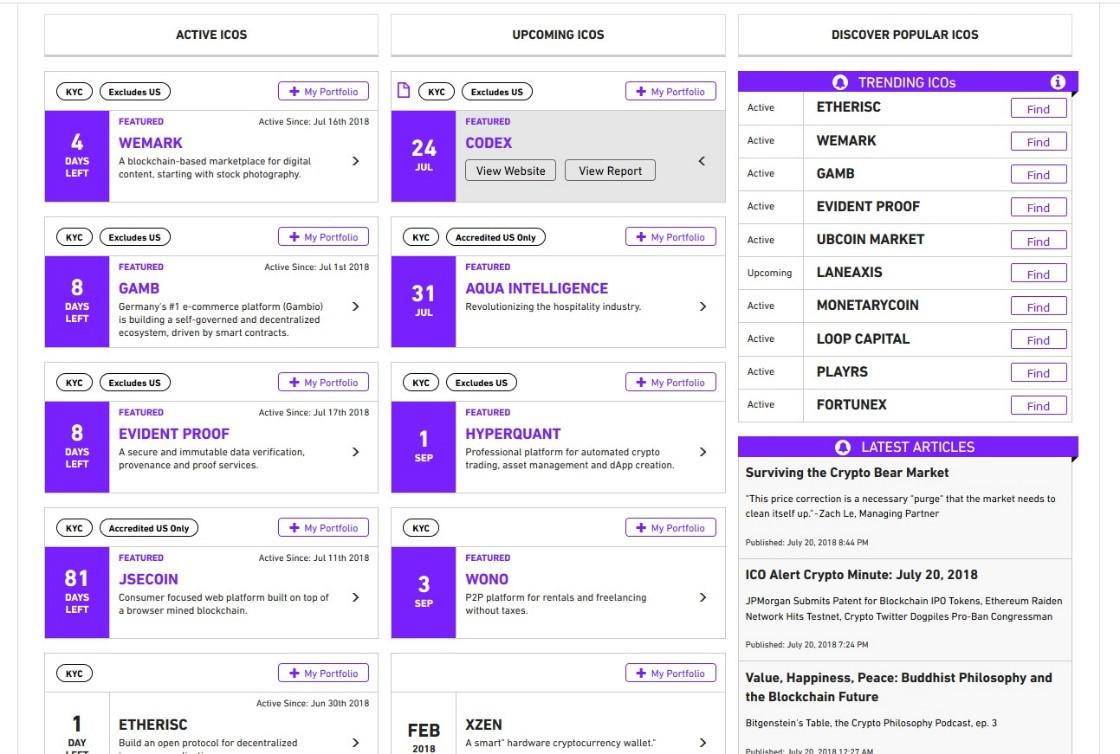Click the '24 JUL' date tile on CODEX
This screenshot has width=1120, height=754.
coord(424,156)
